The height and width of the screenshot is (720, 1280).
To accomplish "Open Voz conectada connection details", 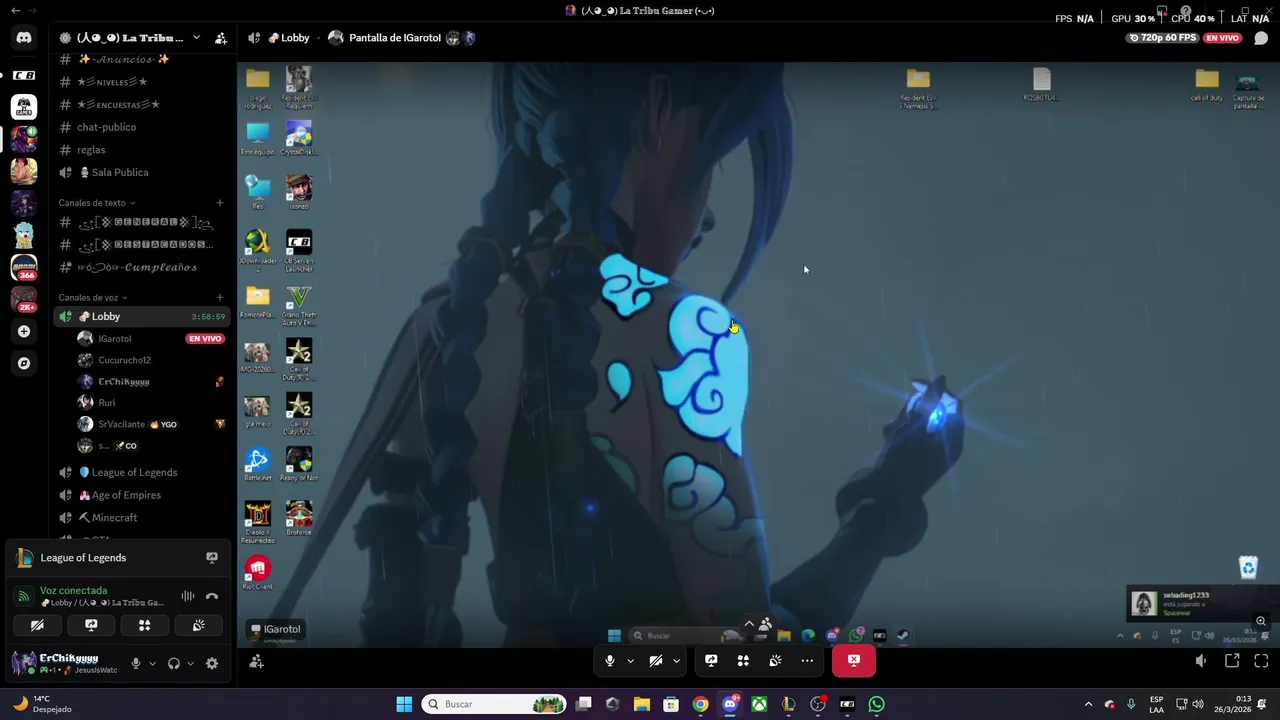I will pyautogui.click(x=73, y=590).
